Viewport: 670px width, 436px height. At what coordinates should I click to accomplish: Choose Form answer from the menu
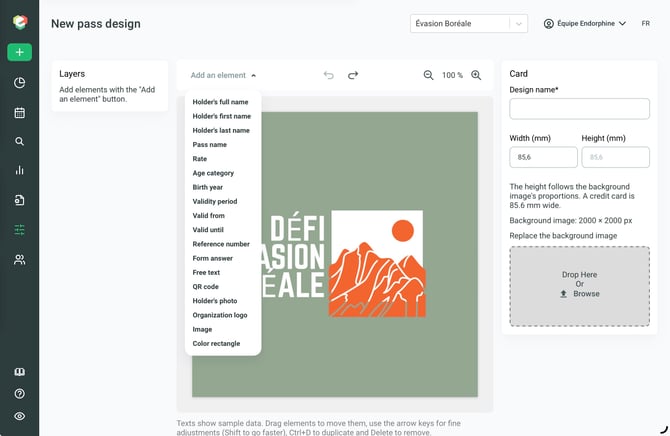coord(213,258)
